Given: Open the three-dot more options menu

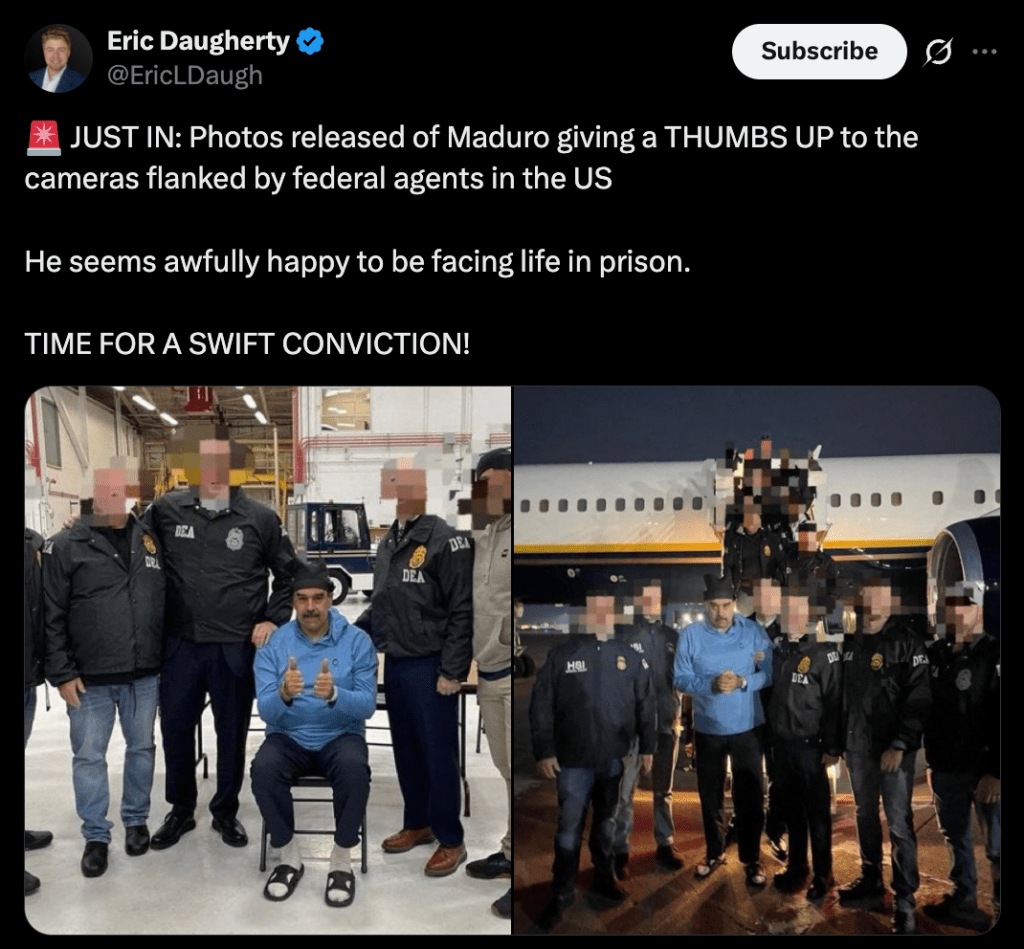Looking at the screenshot, I should (984, 52).
